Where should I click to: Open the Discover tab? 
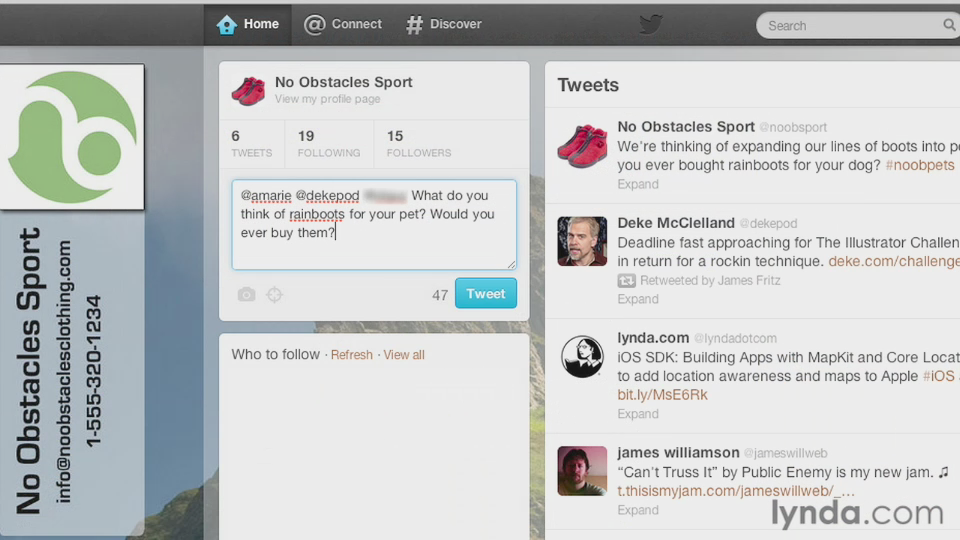(443, 24)
